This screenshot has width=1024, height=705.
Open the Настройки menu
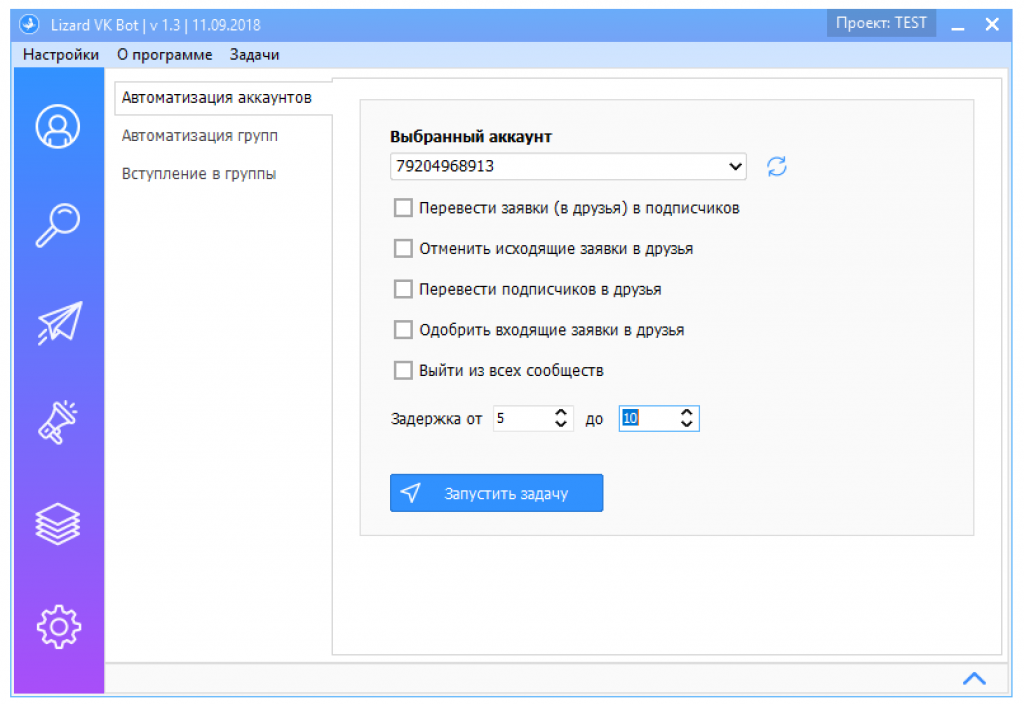[x=61, y=55]
